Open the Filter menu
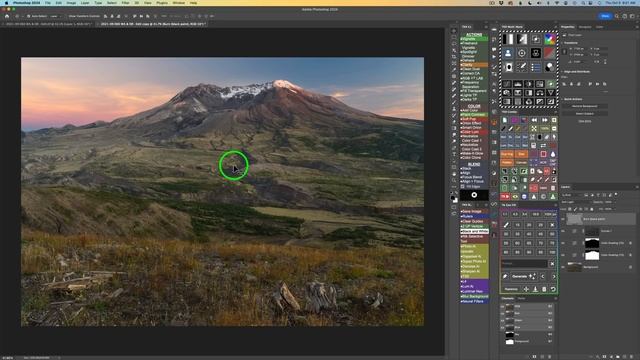This screenshot has height=360, width=640. tap(125, 3)
